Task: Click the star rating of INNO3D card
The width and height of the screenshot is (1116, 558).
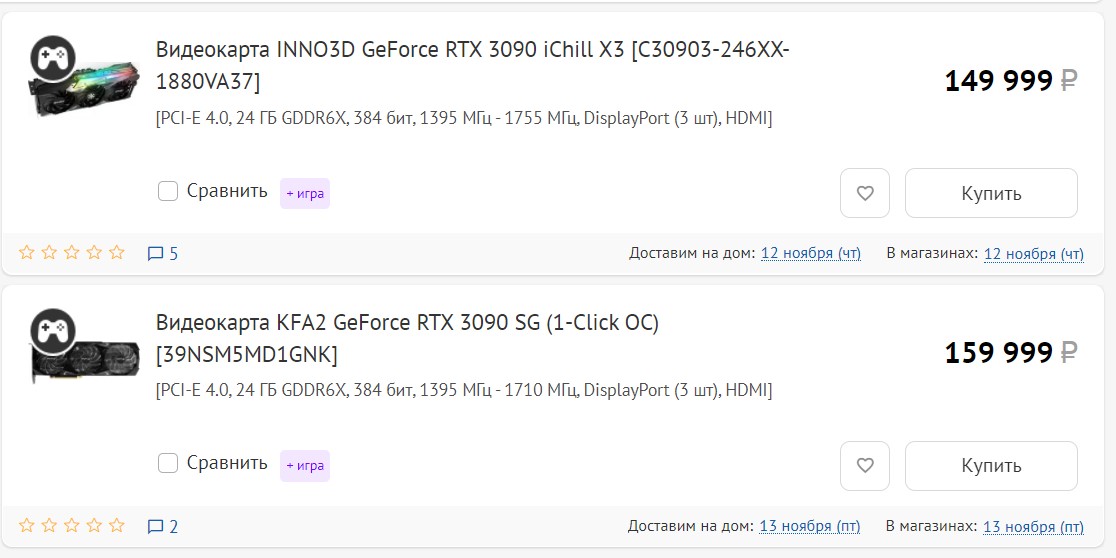Action: tap(72, 253)
